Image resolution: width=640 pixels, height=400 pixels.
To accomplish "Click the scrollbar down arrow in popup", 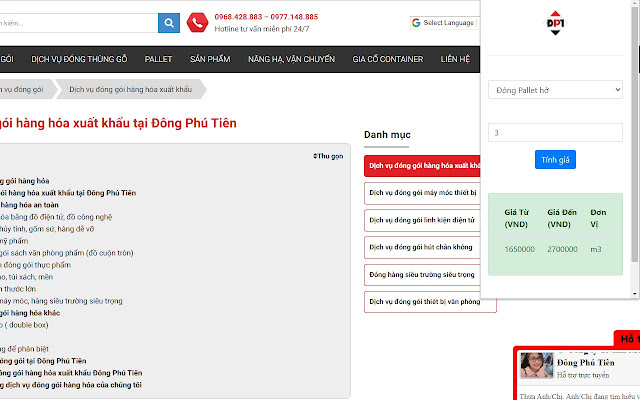I will coord(635,293).
